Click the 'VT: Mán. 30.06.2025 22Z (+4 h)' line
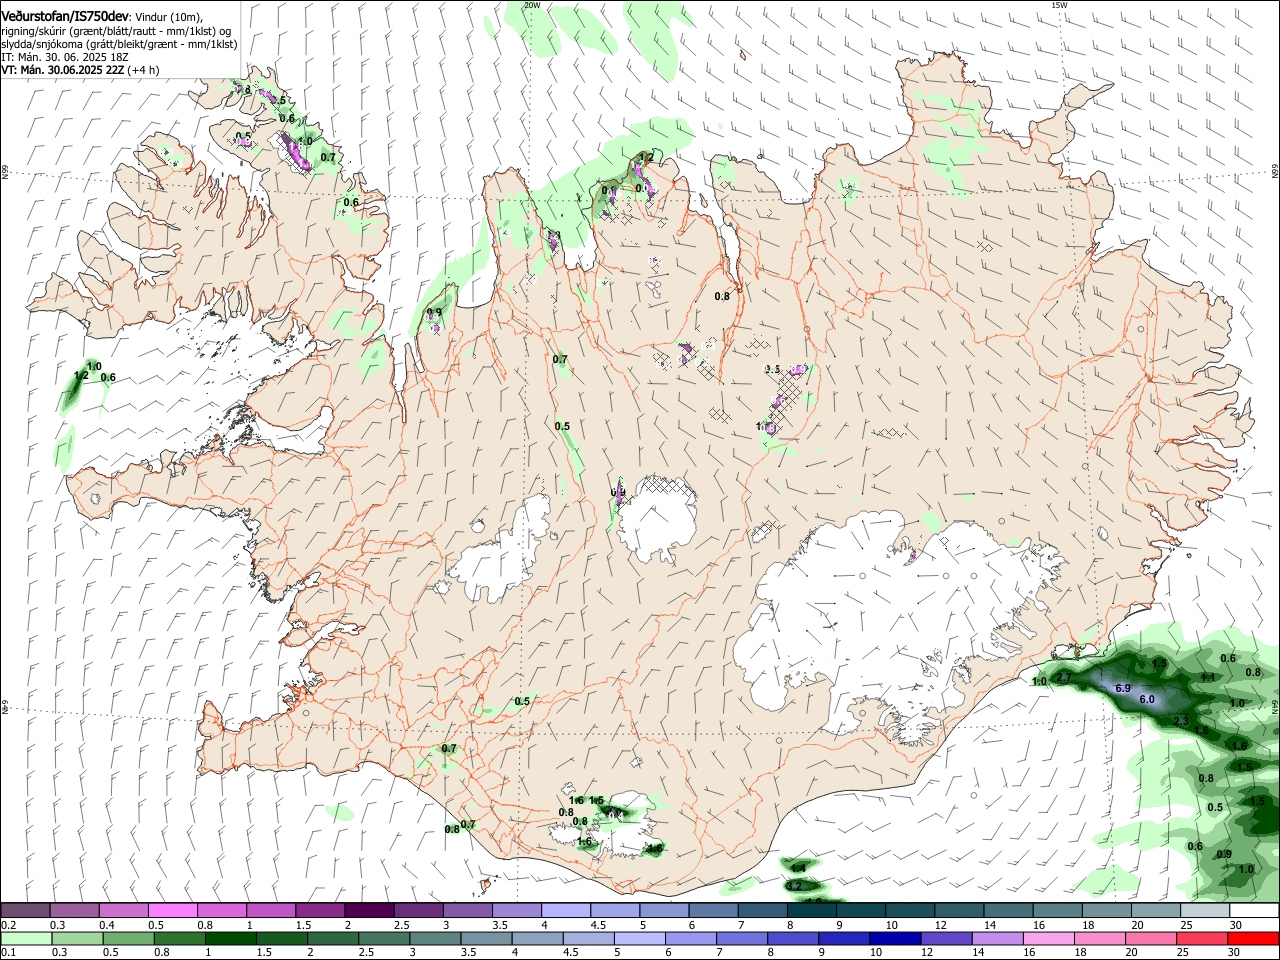 click(80, 70)
